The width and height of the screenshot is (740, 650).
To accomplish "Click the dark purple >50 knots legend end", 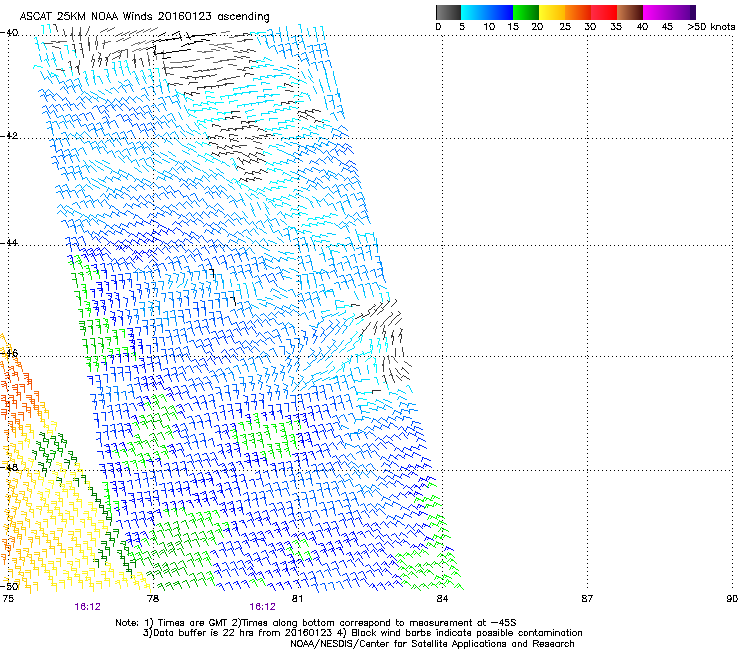I will click(x=692, y=12).
